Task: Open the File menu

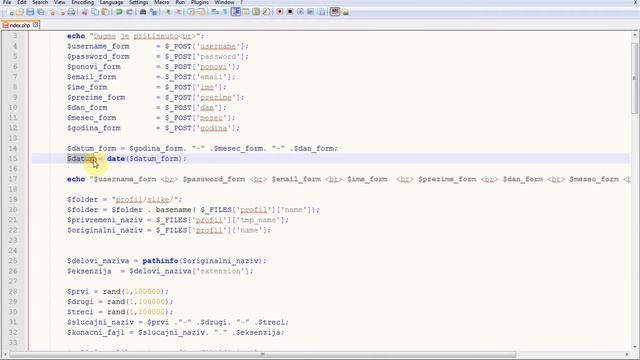Action: coord(7,2)
